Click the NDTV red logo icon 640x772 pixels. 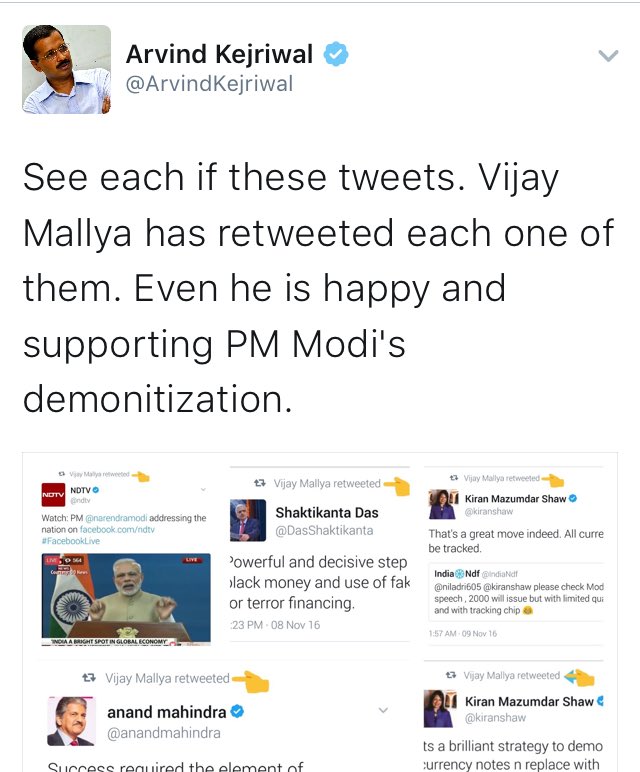click(53, 494)
